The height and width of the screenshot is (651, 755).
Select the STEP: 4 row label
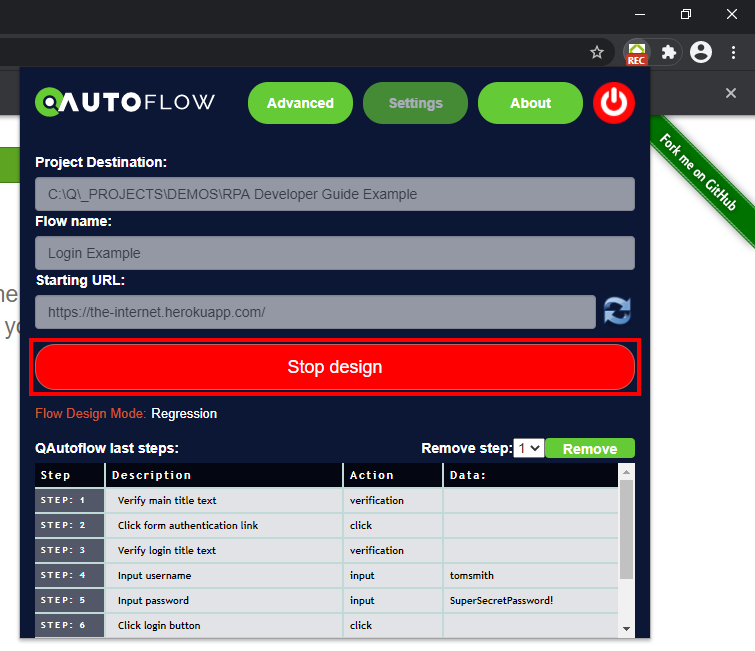(70, 575)
